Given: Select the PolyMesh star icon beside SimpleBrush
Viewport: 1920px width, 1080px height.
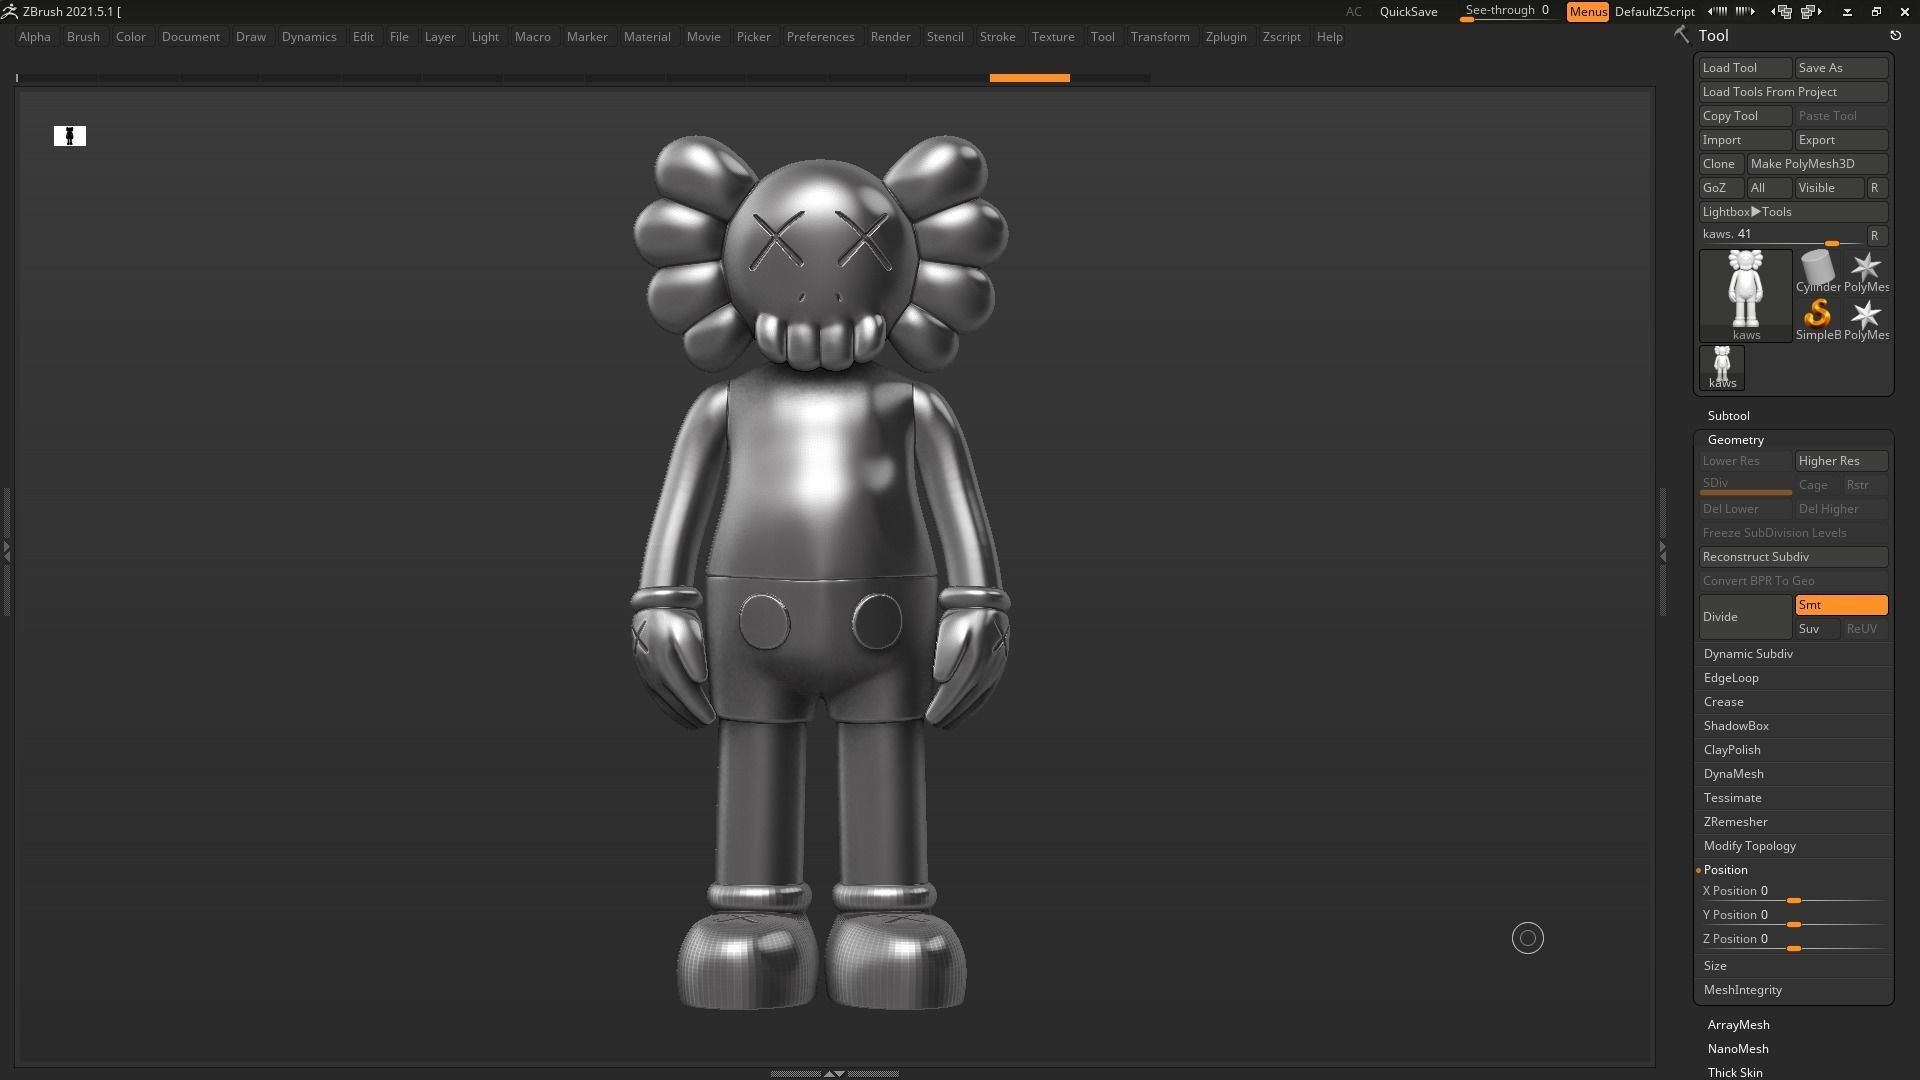Looking at the screenshot, I should 1866,319.
